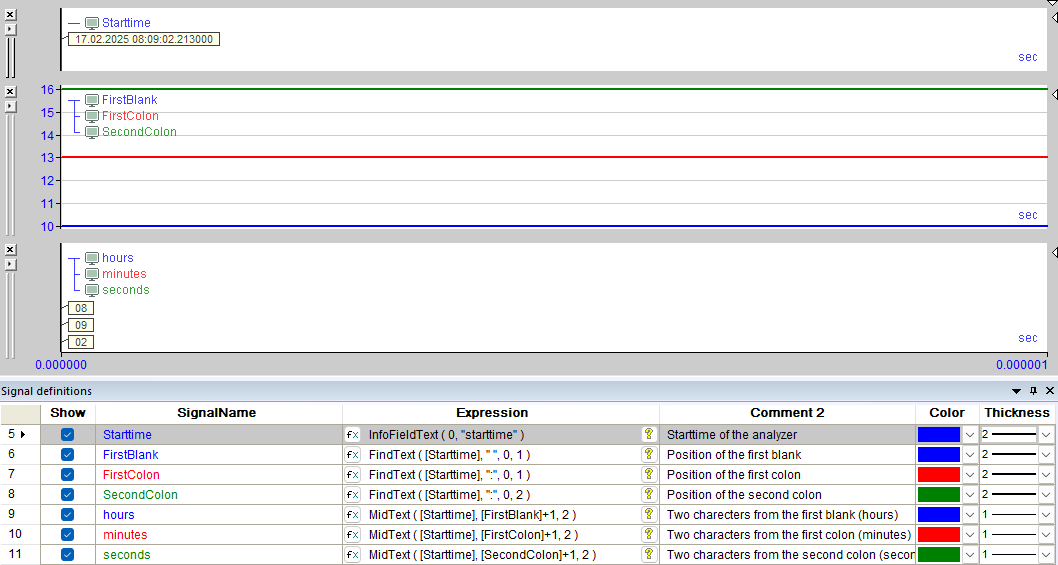Open fx expression editor for FirstColon row

click(x=352, y=475)
